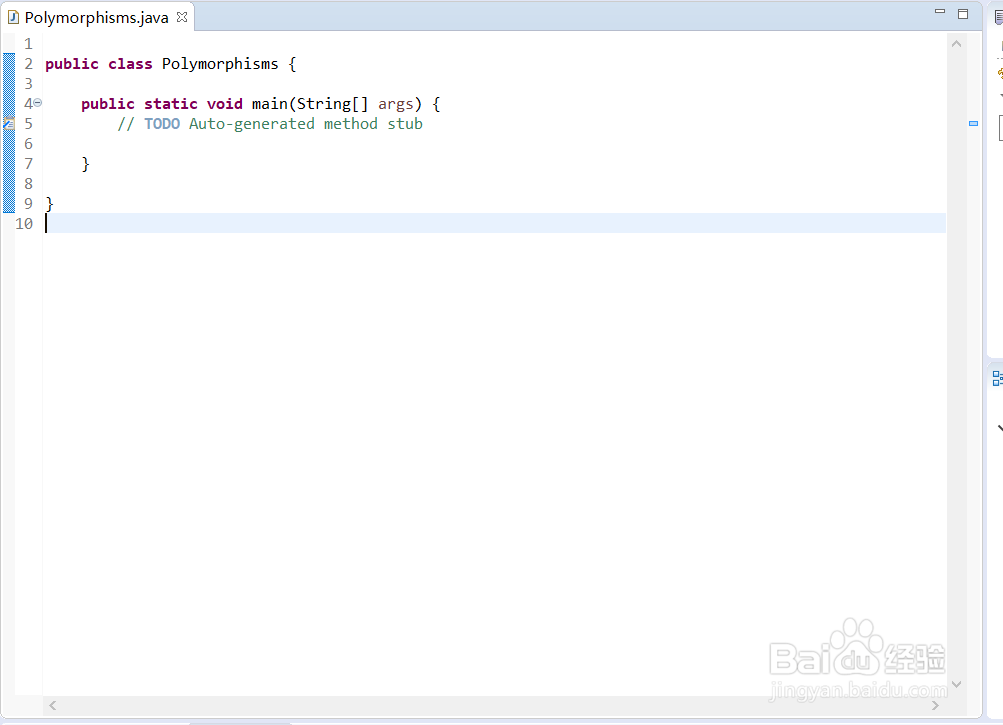This screenshot has width=1003, height=725.
Task: Click the args parameter in main
Action: coord(395,104)
